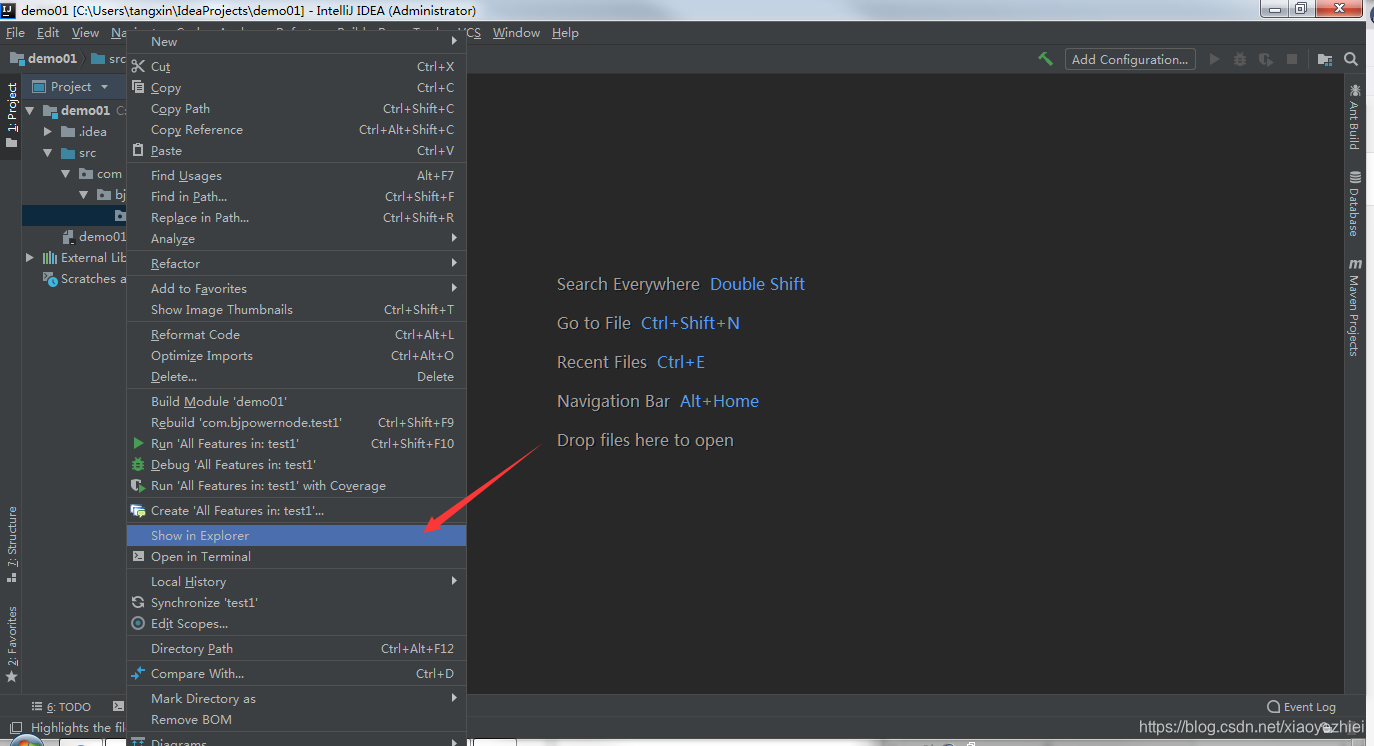Select Scratches and Consoles tree item
Viewport: 1374px width, 746px height.
click(x=85, y=279)
